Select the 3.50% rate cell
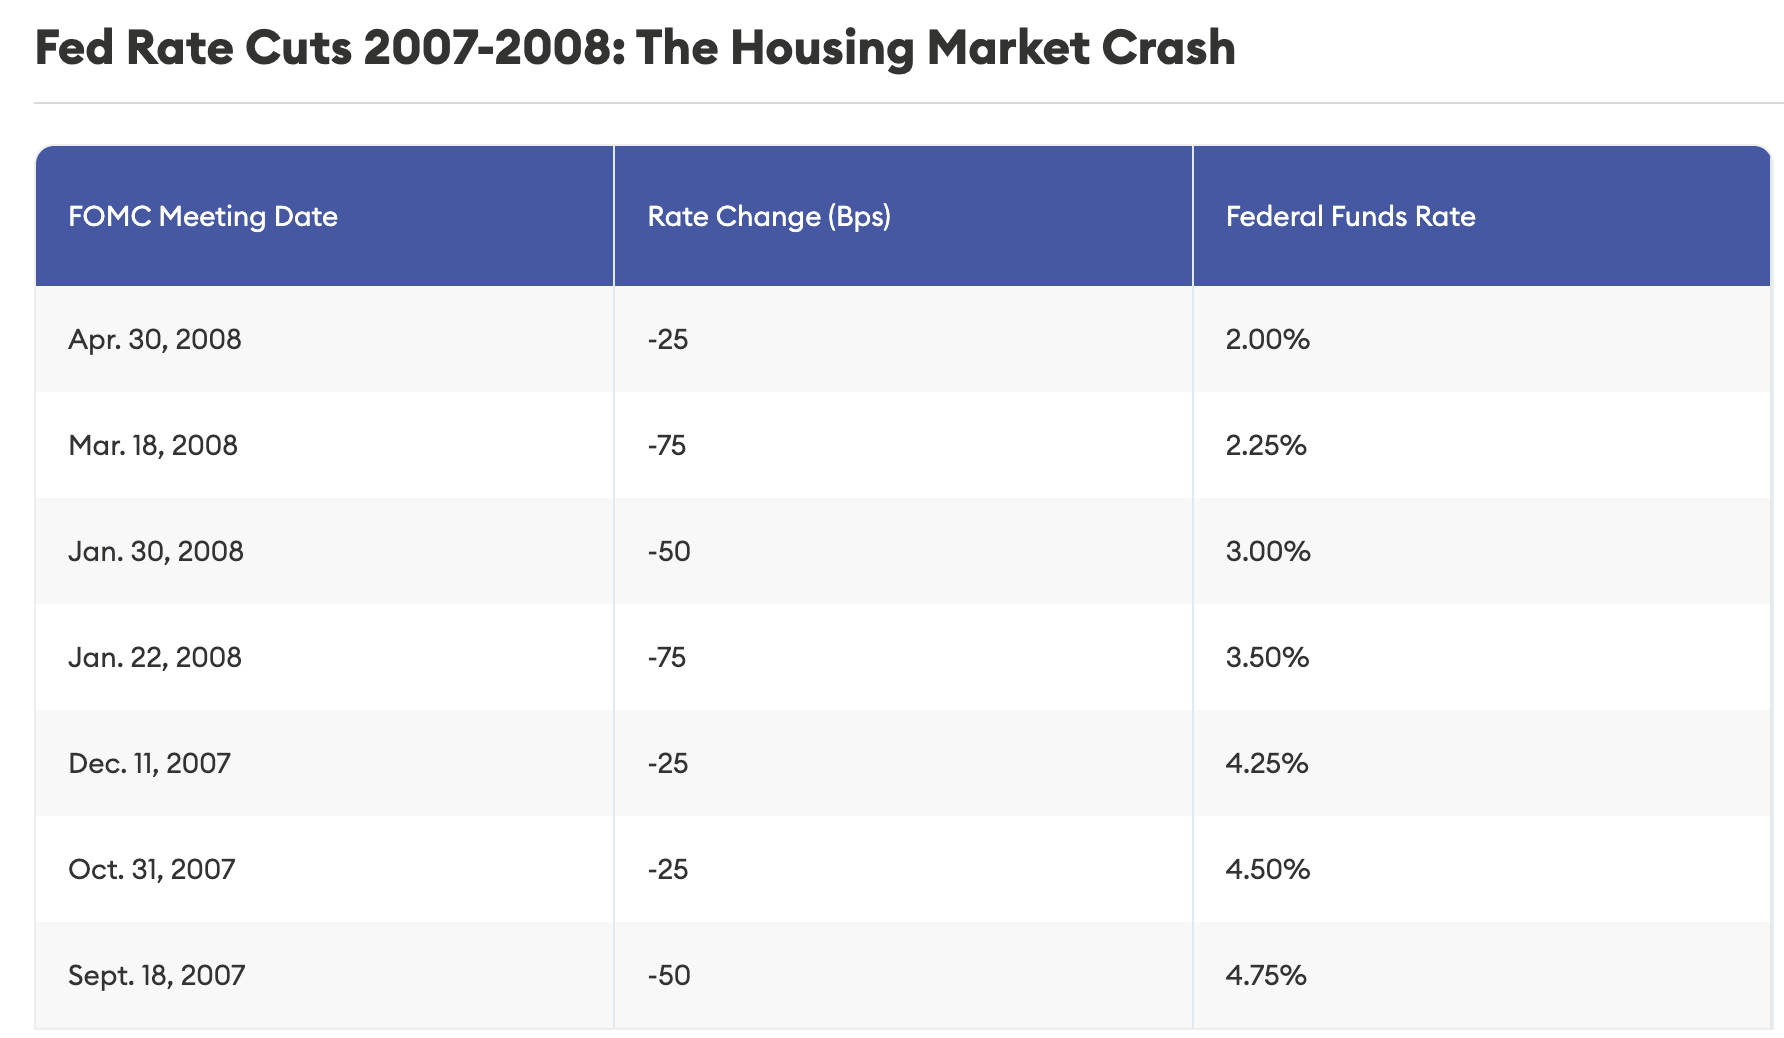The image size is (1784, 1038). tap(1267, 657)
